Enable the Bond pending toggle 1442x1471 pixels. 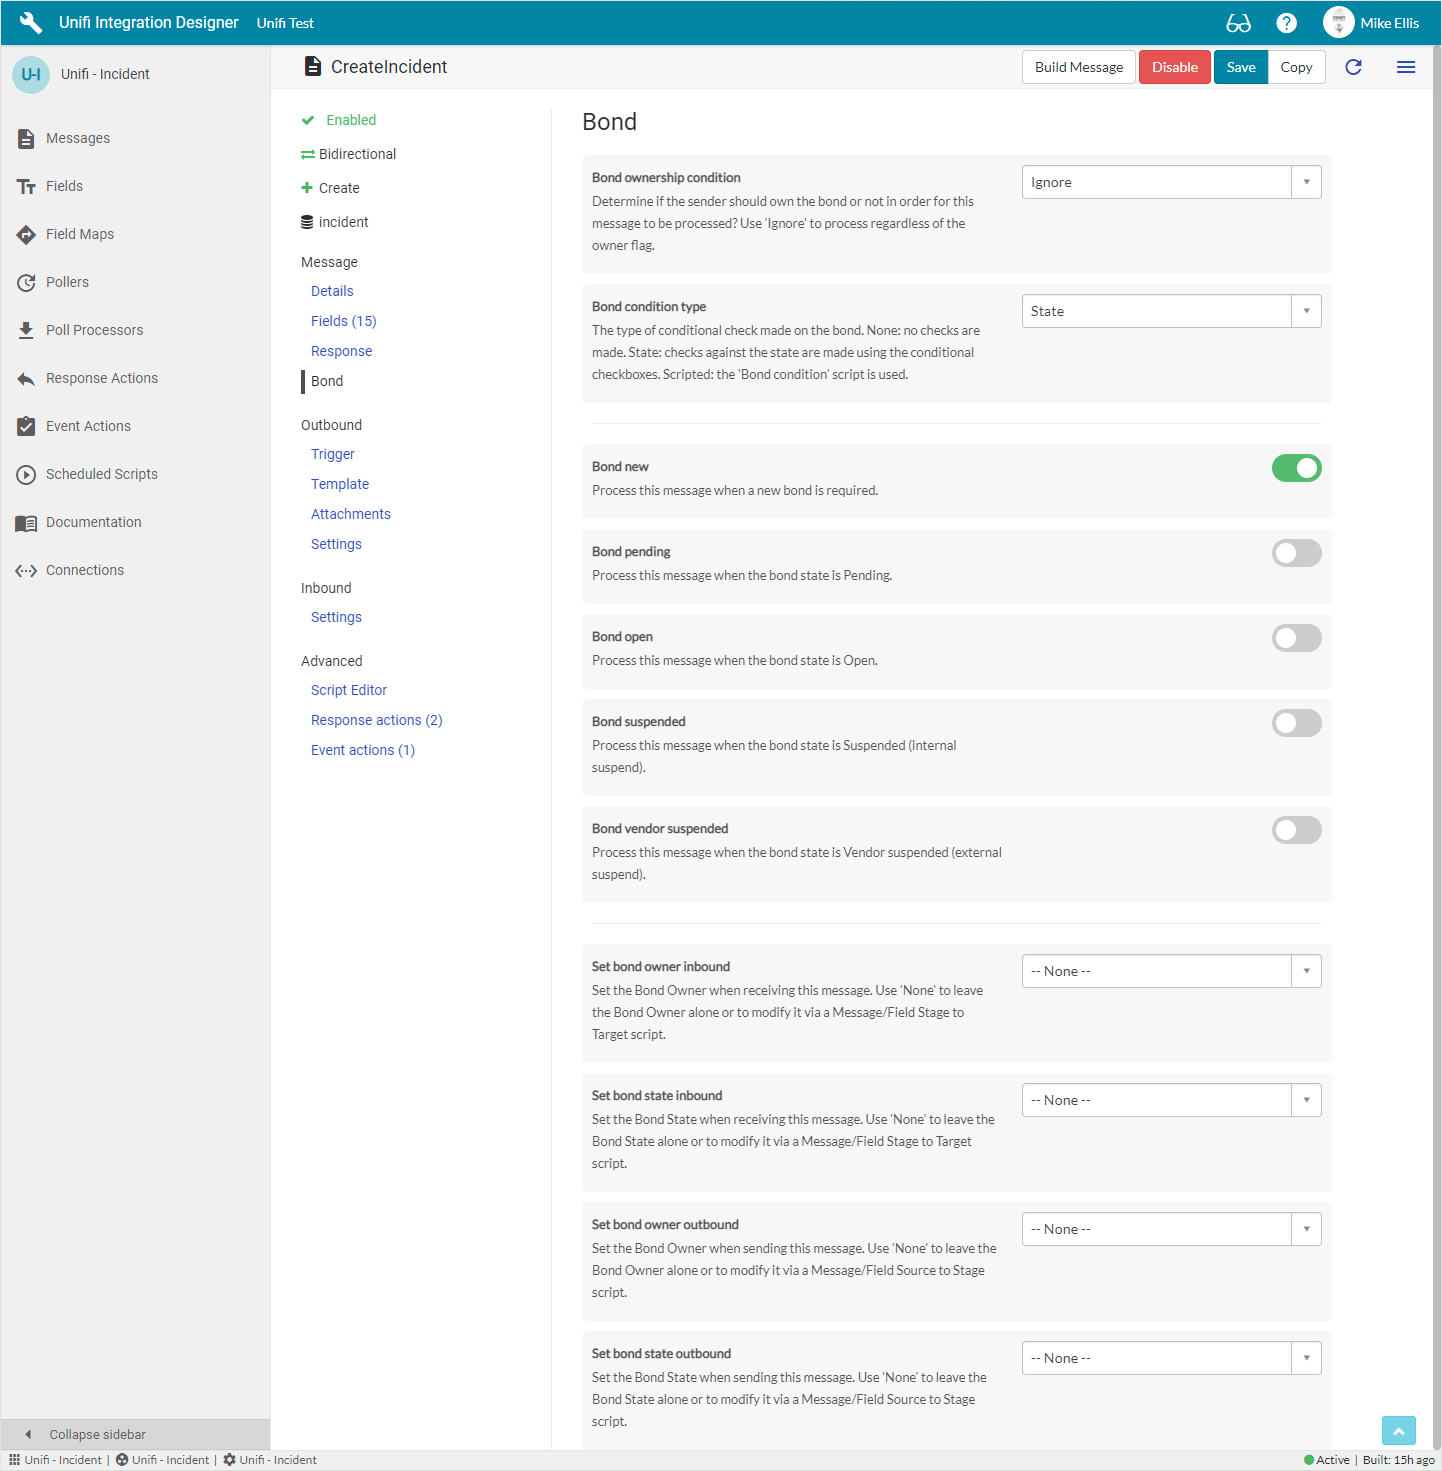(x=1296, y=553)
